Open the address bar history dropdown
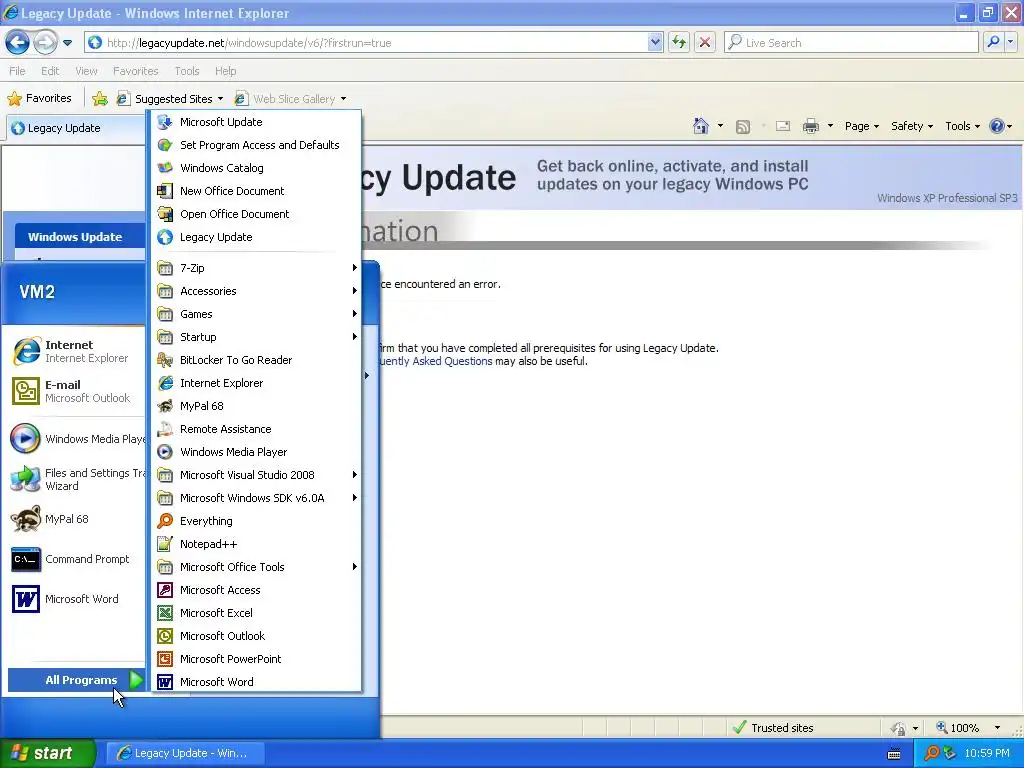The height and width of the screenshot is (768, 1024). [x=655, y=42]
